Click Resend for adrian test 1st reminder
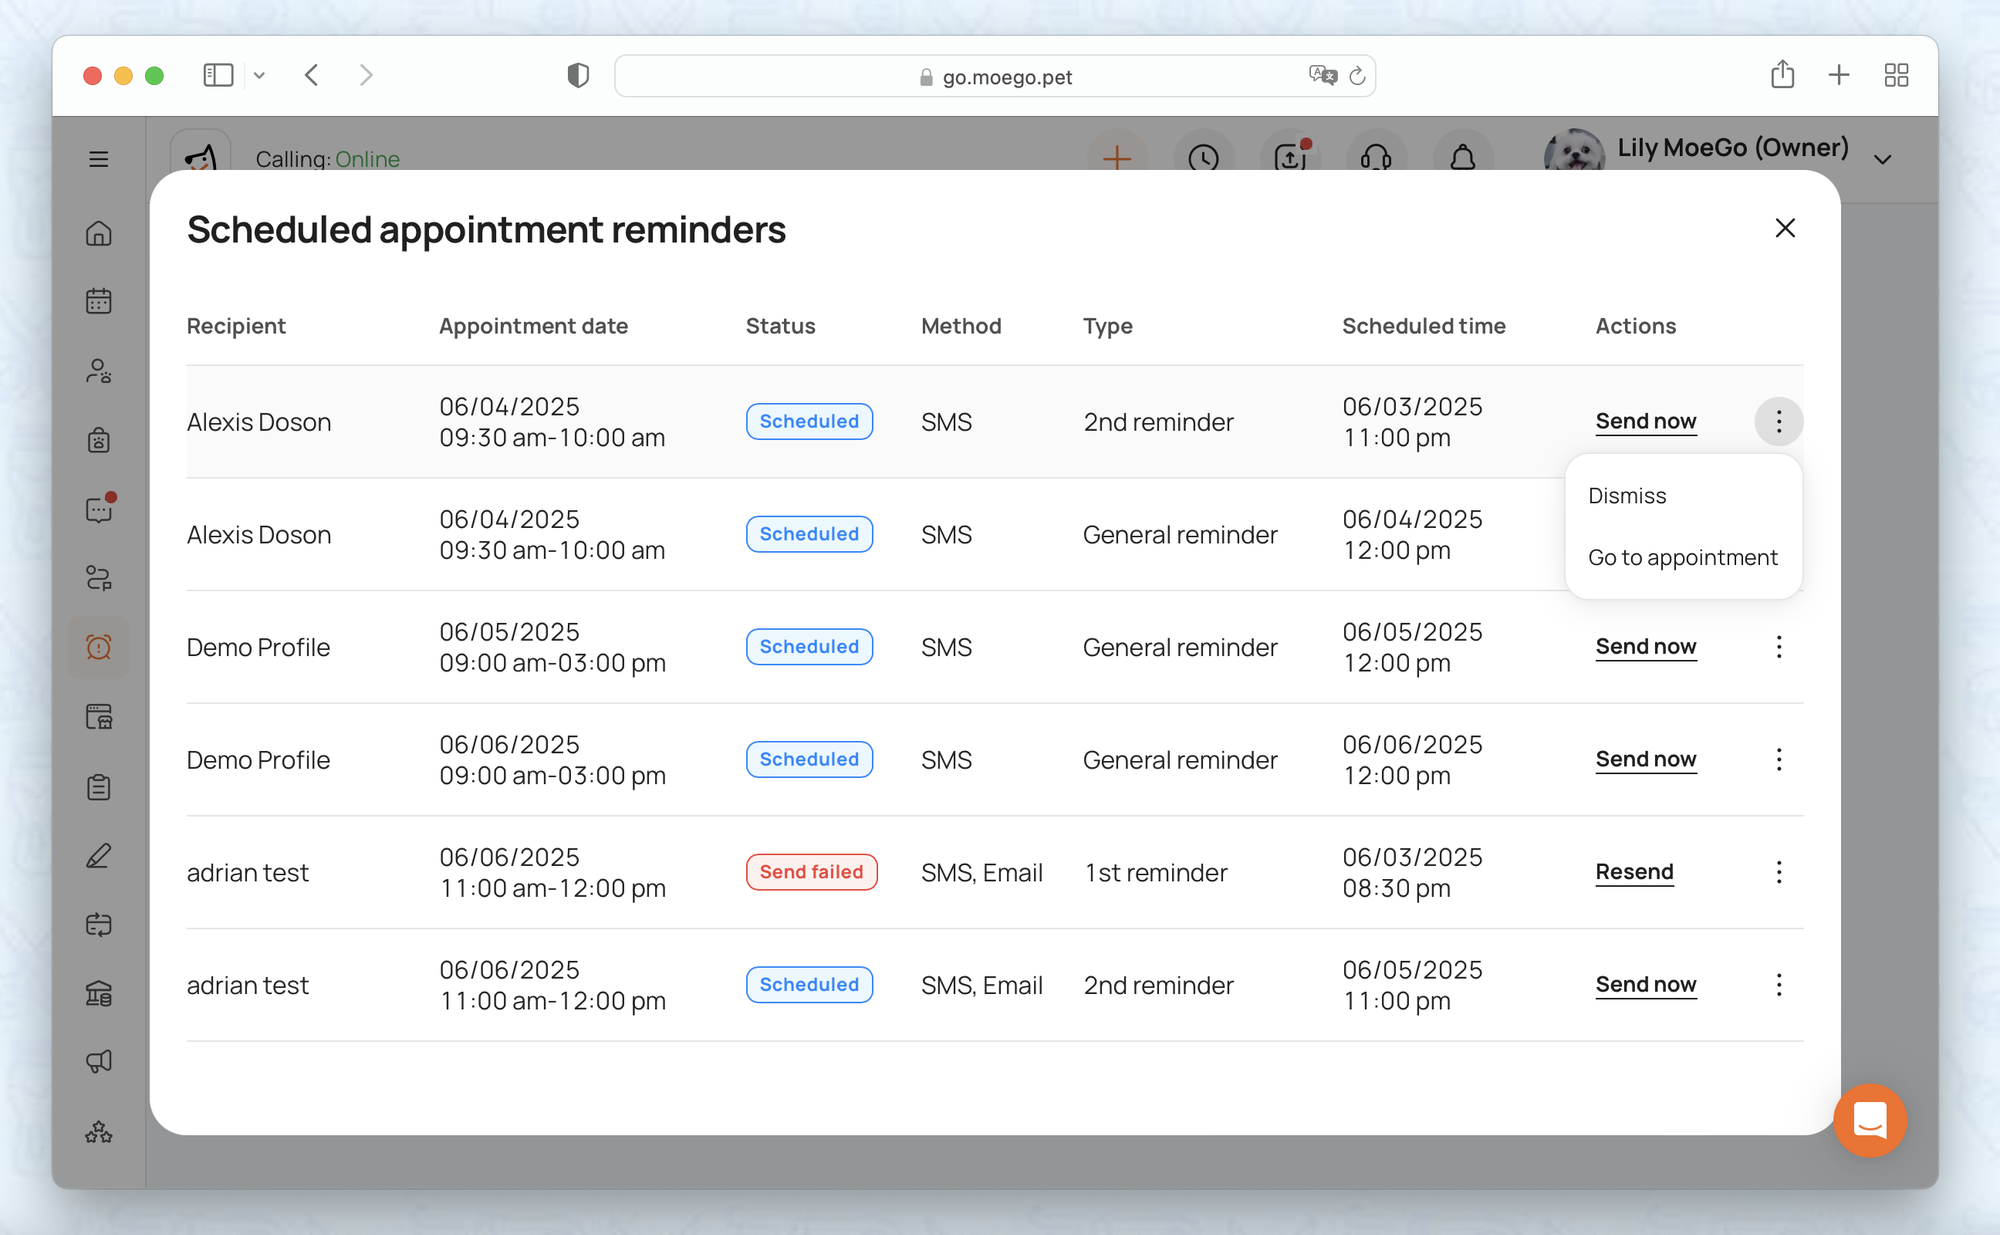The image size is (2000, 1235). pos(1633,872)
